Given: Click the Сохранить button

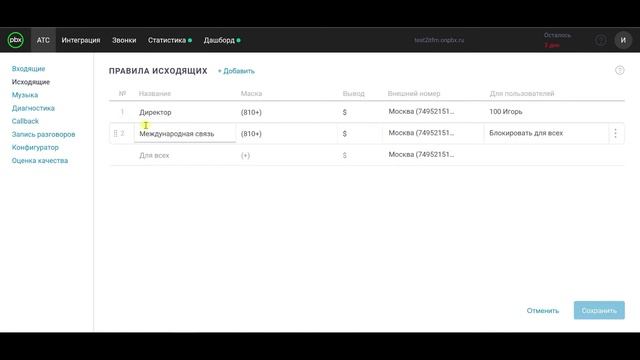Looking at the screenshot, I should [599, 310].
